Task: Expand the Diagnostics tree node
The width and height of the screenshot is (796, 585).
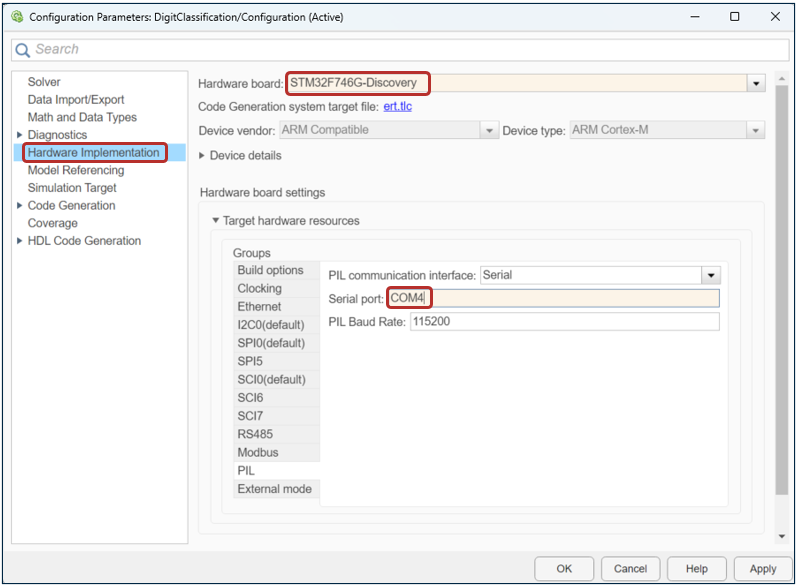Action: (19, 135)
